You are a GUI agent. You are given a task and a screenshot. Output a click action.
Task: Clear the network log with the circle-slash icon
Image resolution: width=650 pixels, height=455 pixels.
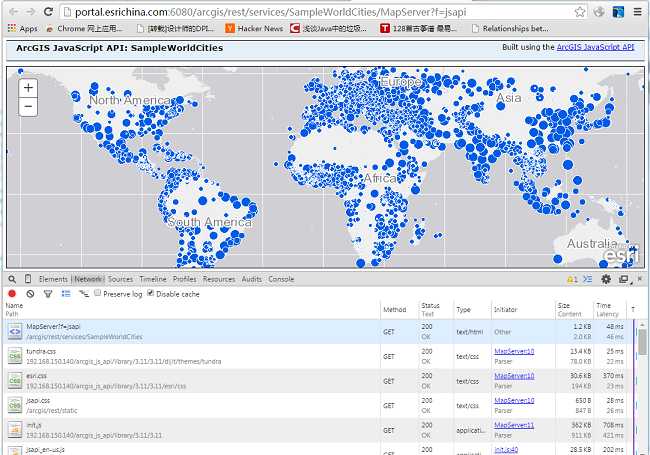pos(30,294)
